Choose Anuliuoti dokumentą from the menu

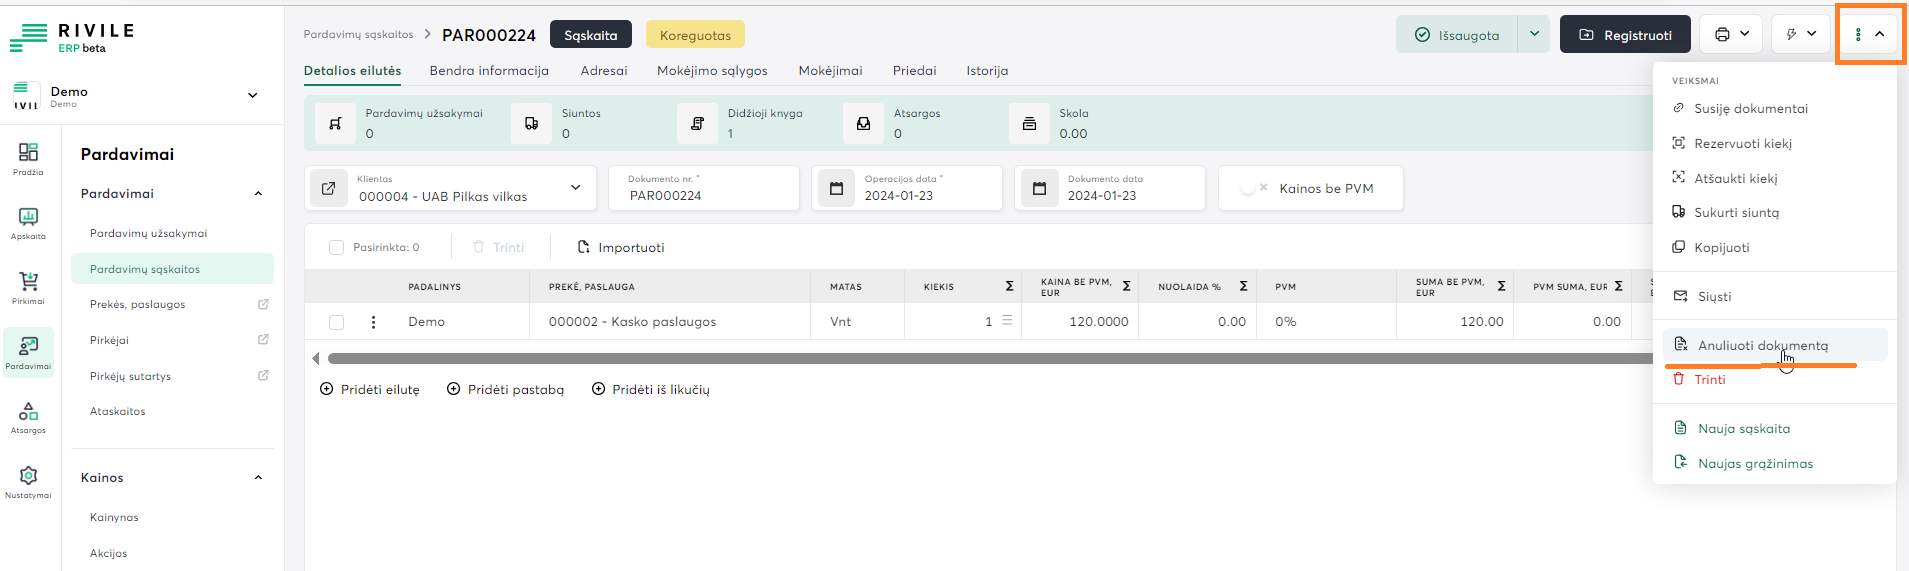(x=1762, y=345)
